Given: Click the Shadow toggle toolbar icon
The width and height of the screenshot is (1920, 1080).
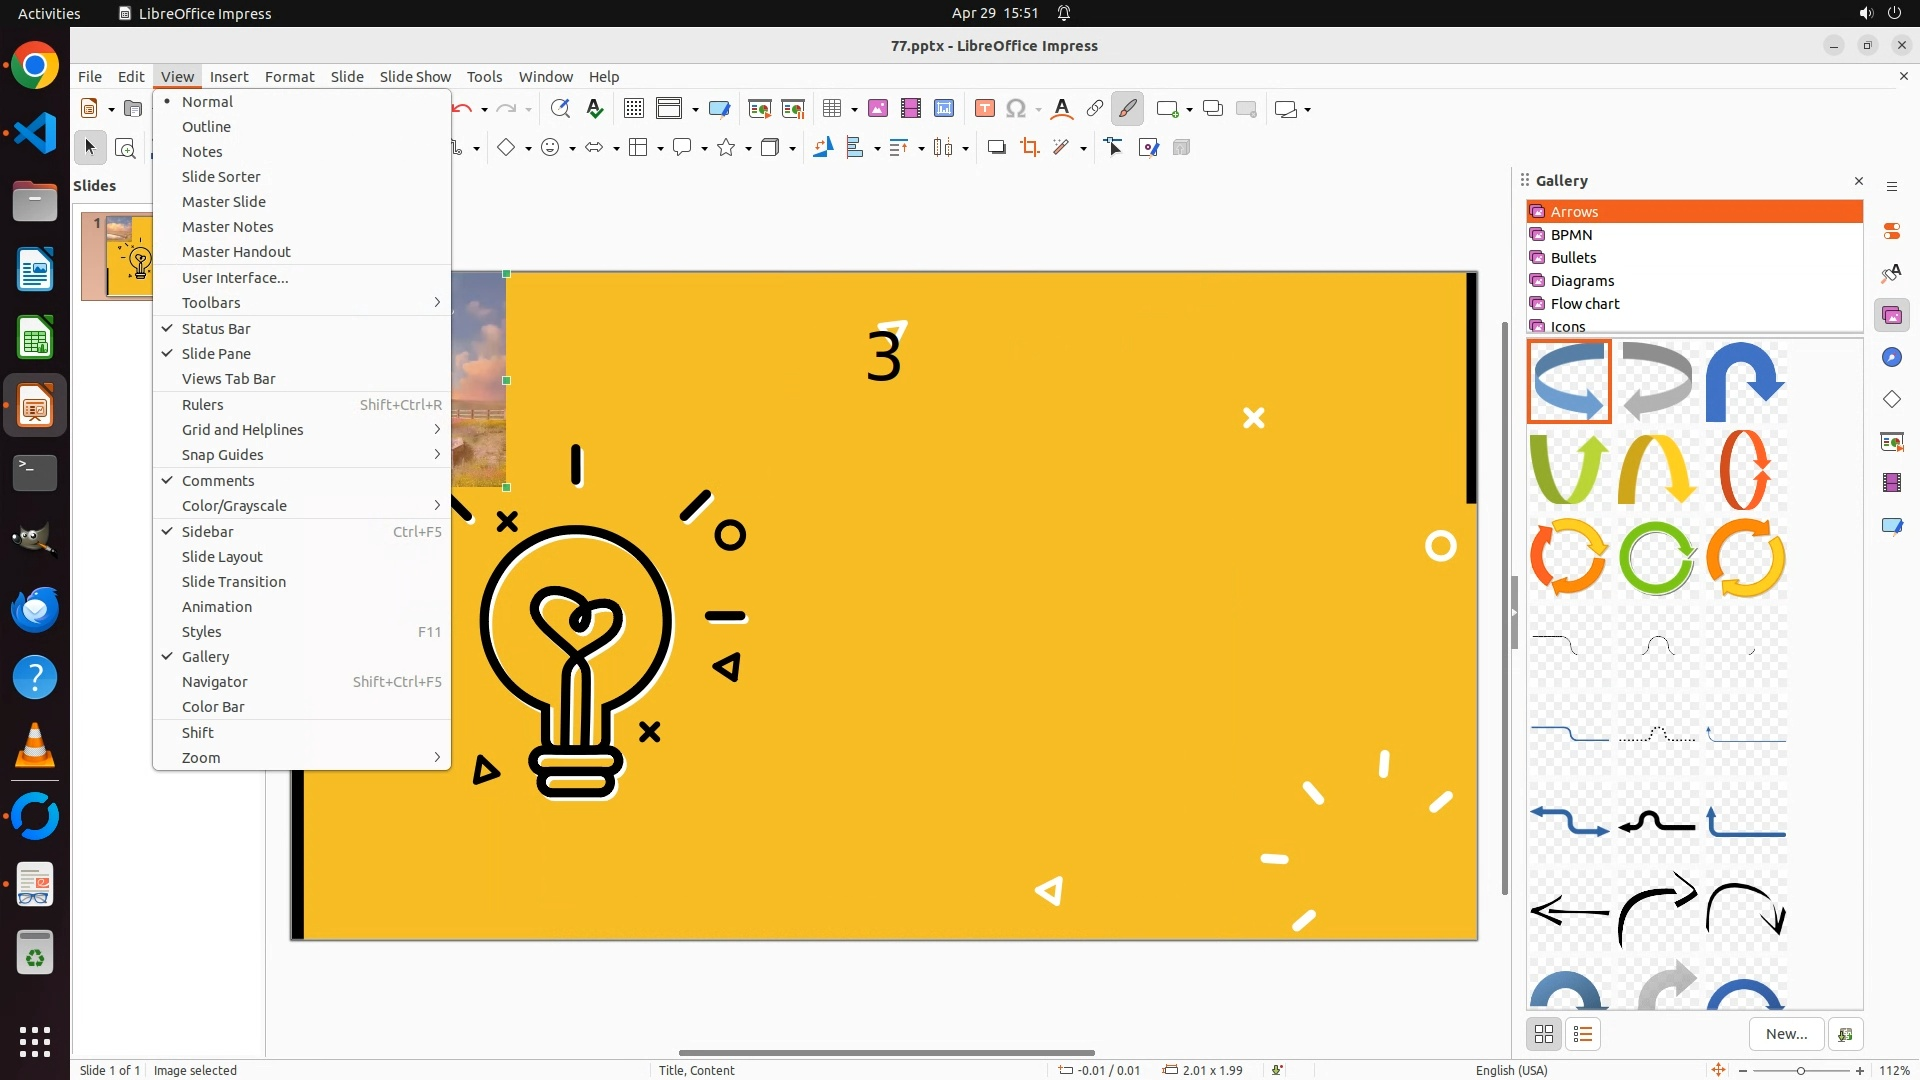Looking at the screenshot, I should 996,148.
